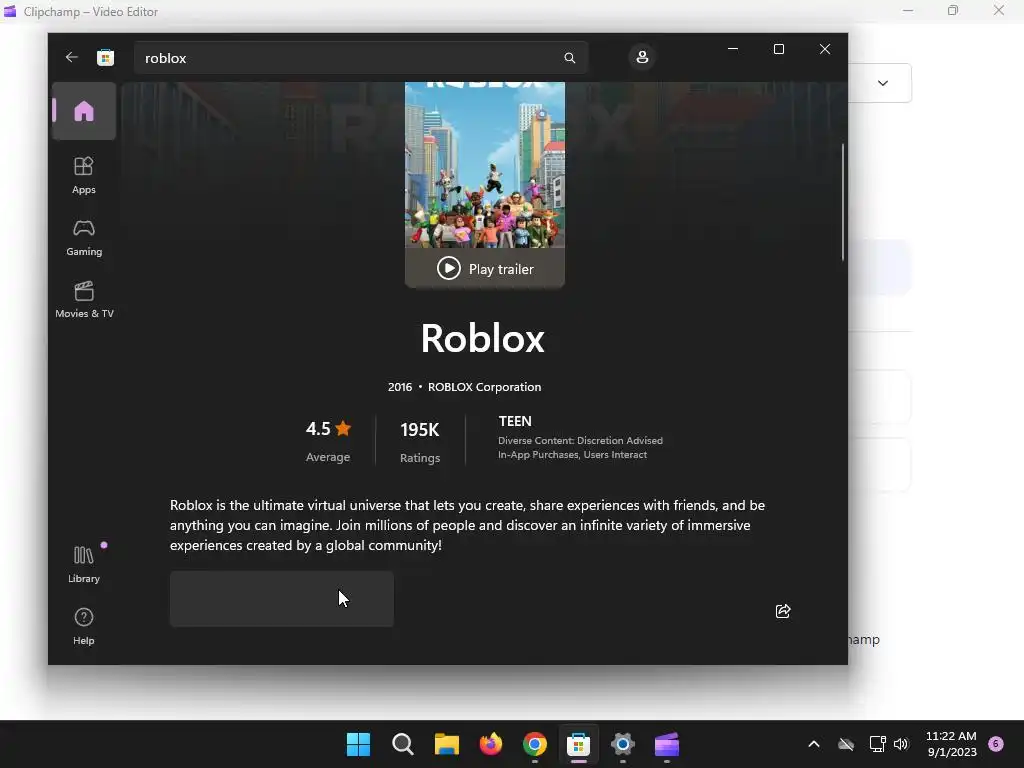
Task: Click Microsoft Store icon in the taskbar
Action: [x=579, y=744]
